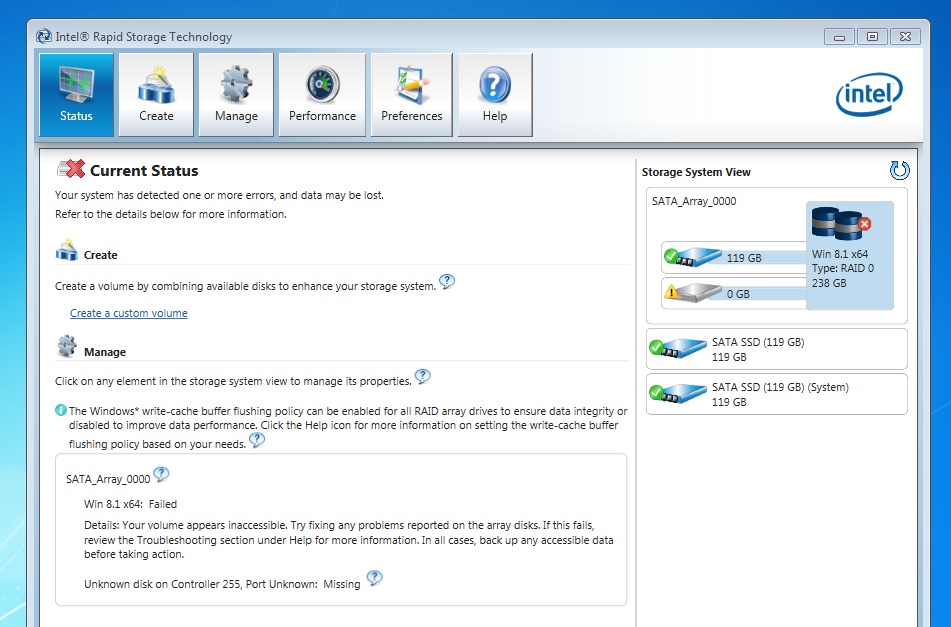The height and width of the screenshot is (627, 951).
Task: Close the Rapid Storage Technology window
Action: tap(906, 37)
